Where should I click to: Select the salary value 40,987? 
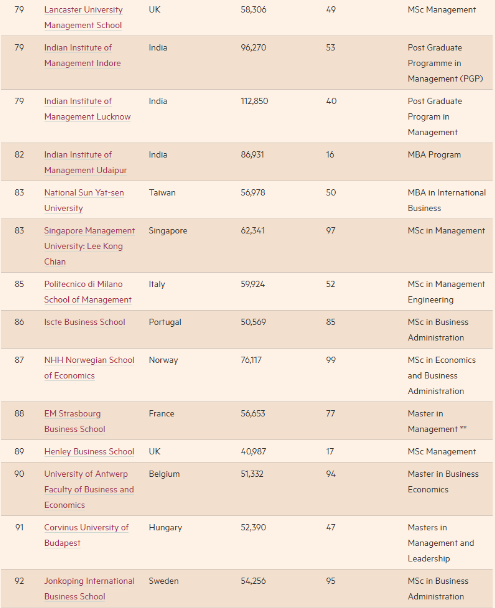[253, 452]
